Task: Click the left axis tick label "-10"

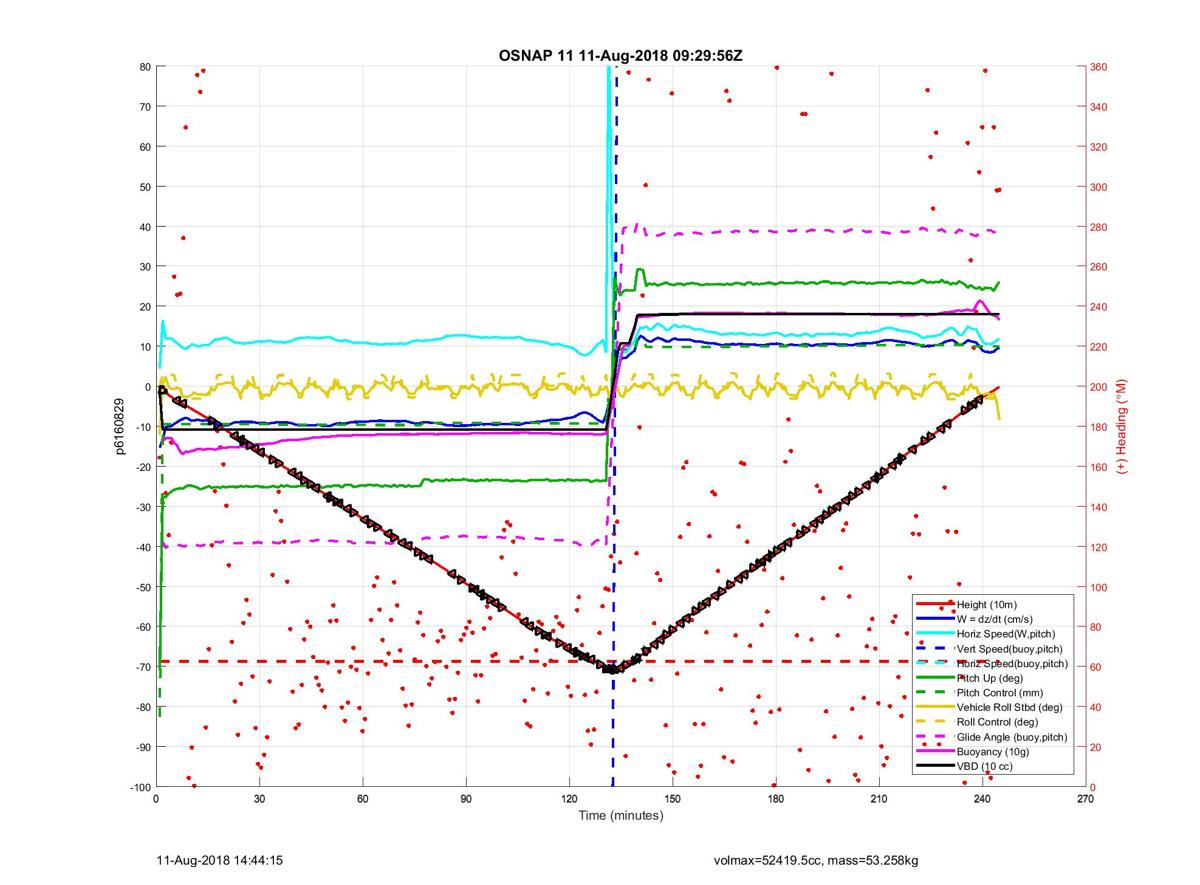Action: [x=142, y=427]
